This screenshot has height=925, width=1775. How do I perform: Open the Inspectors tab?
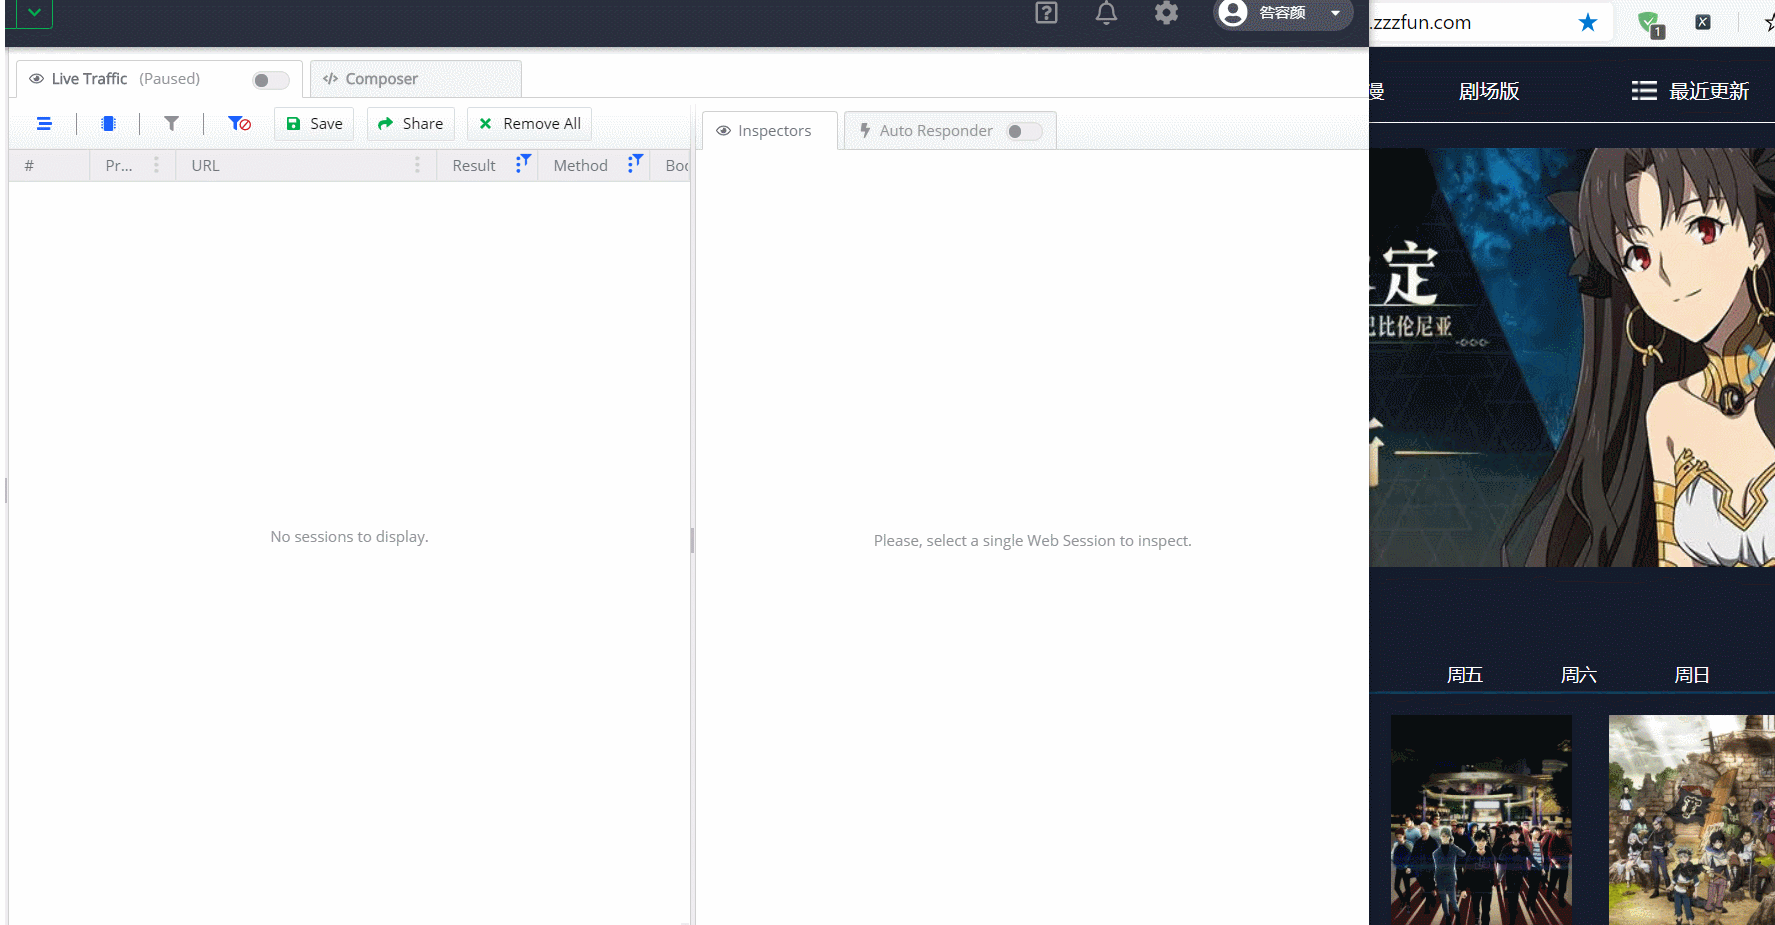(770, 131)
